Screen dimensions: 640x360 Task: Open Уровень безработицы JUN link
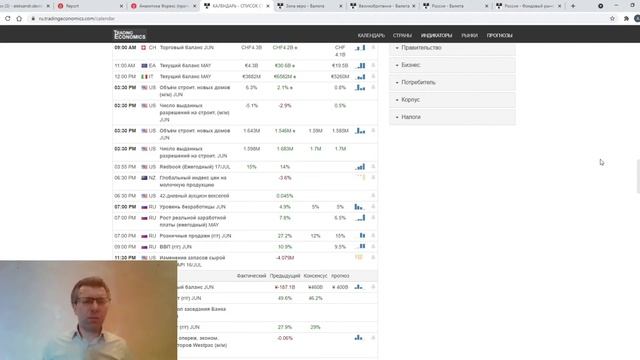click(x=192, y=207)
